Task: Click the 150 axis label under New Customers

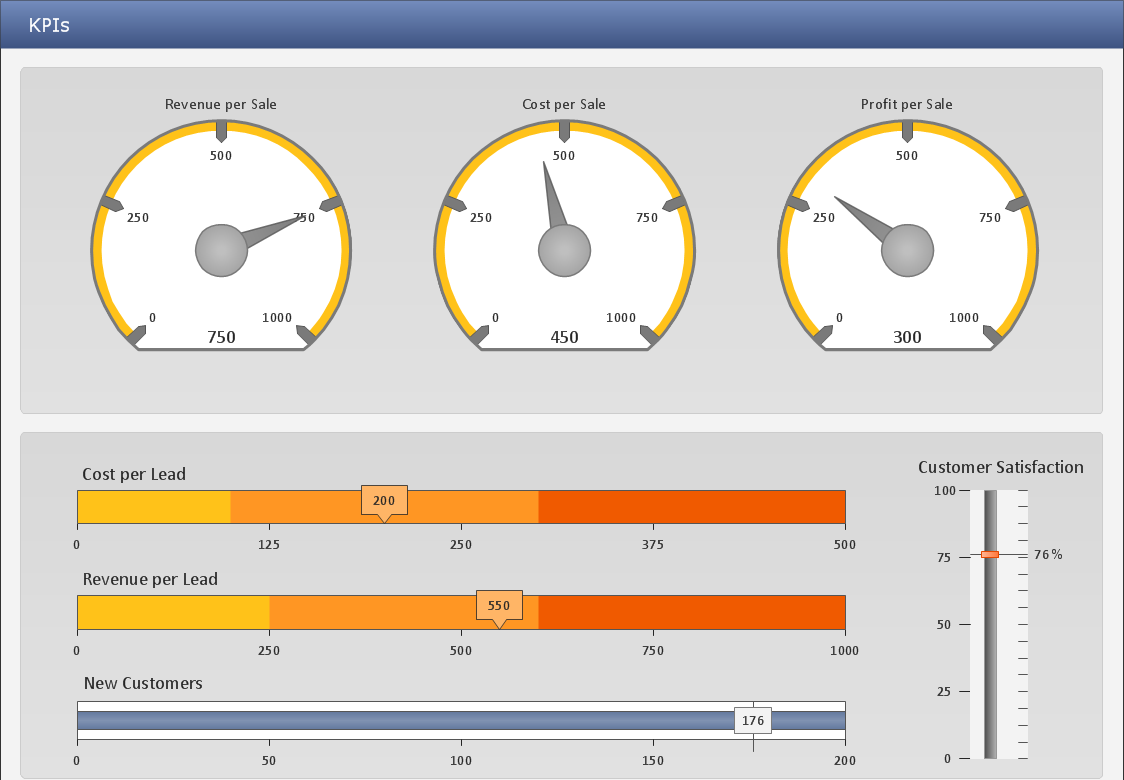Action: pyautogui.click(x=653, y=761)
